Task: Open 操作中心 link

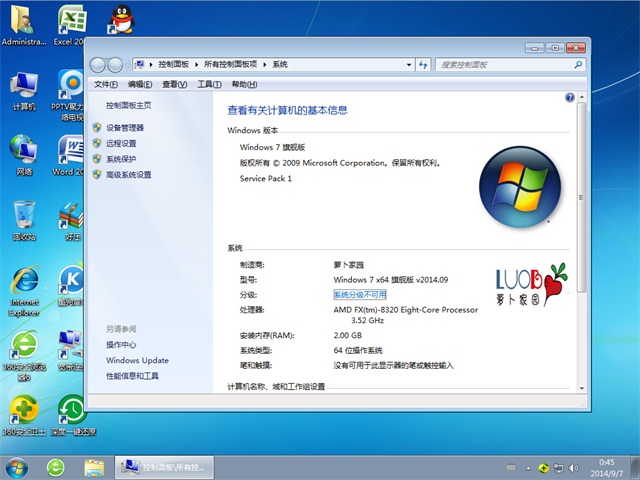Action: tap(121, 344)
